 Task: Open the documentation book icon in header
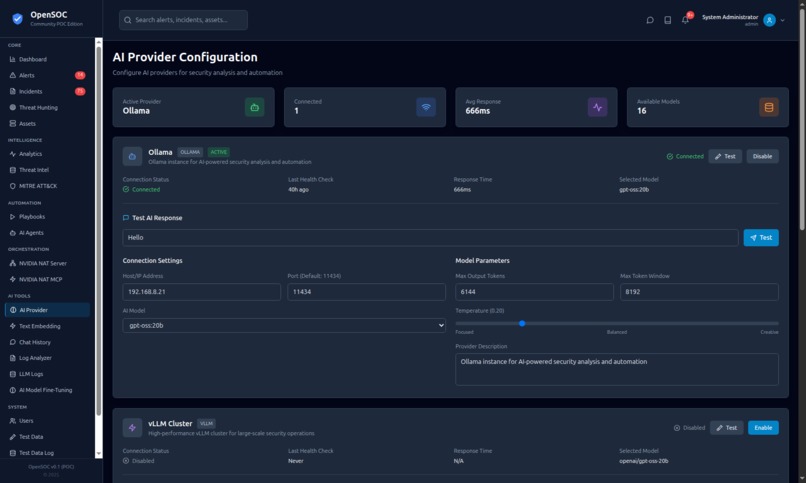point(667,20)
